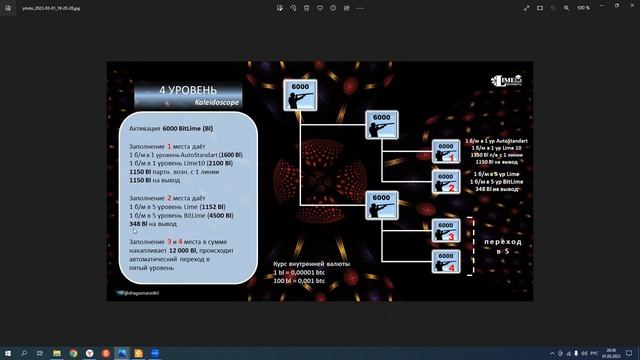This screenshot has width=640, height=360.
Task: Open the image editor from the toolbar
Action: 280,8
